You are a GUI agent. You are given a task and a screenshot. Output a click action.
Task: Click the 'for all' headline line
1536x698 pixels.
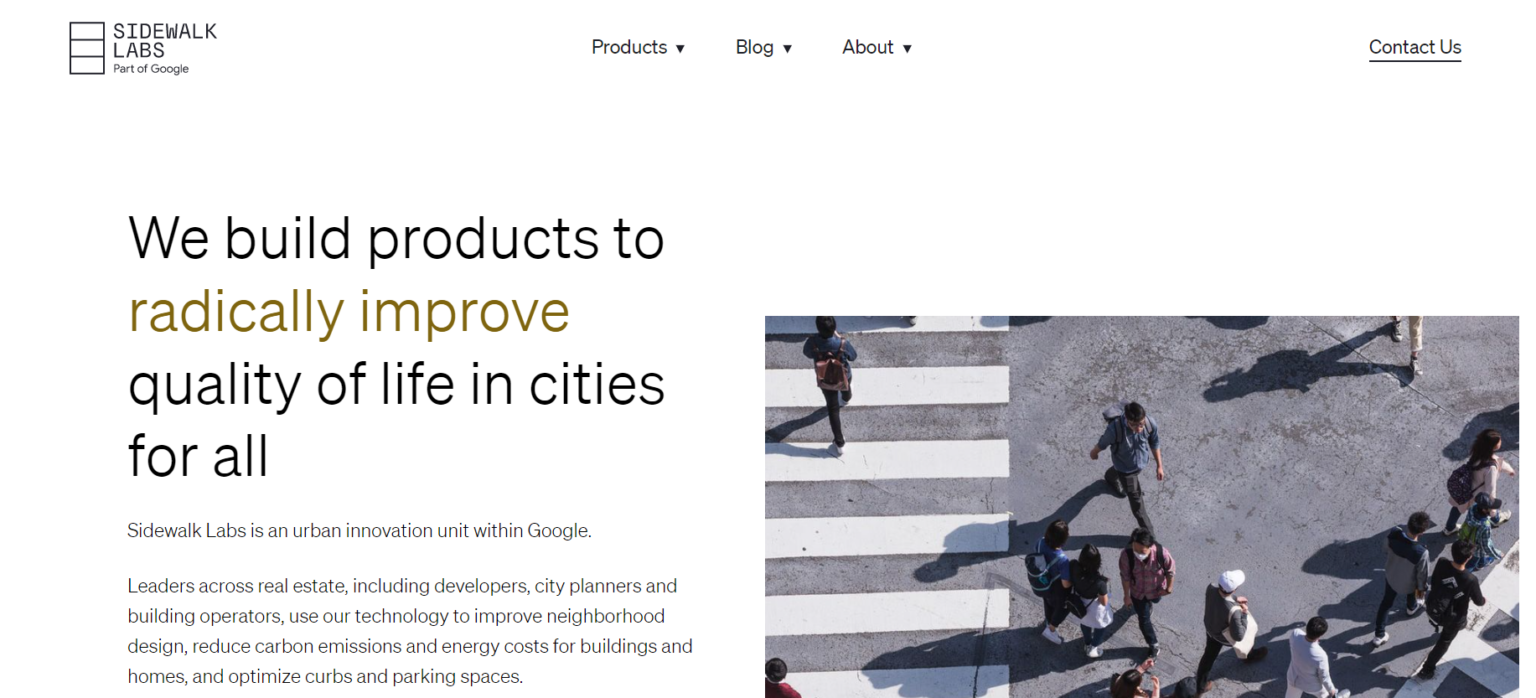[x=198, y=457]
